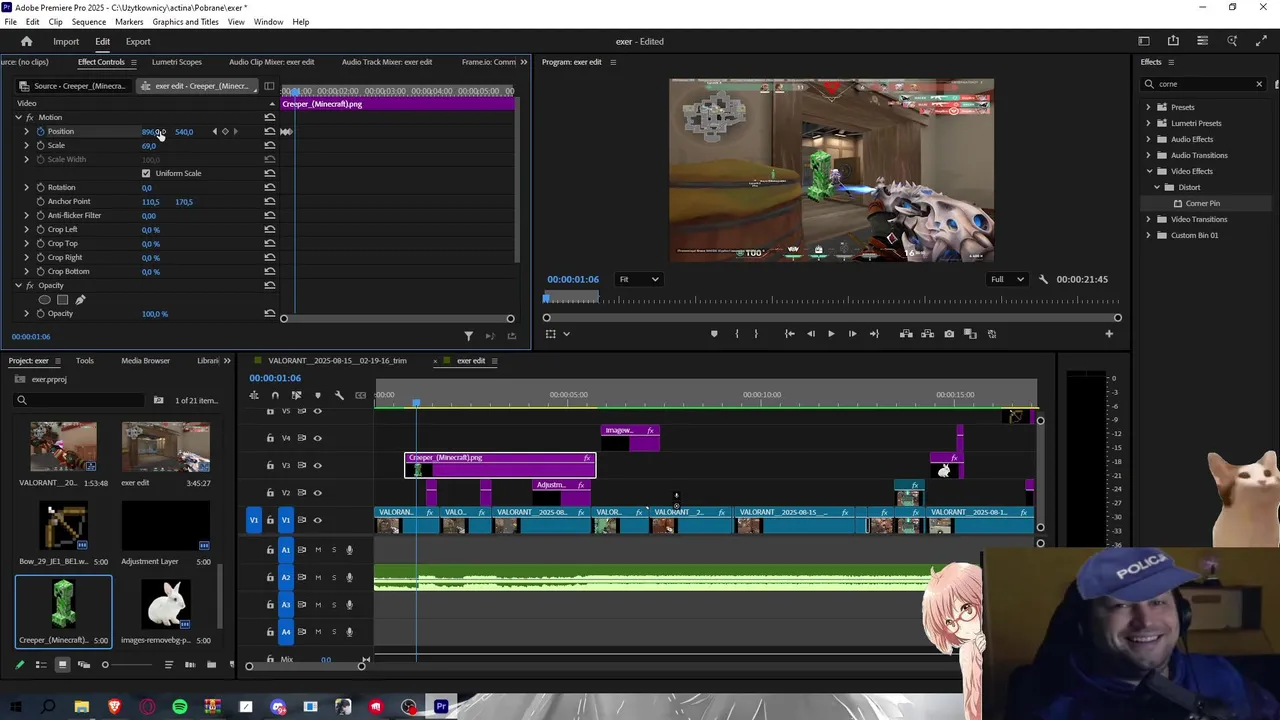
Task: Solo audio track A2
Action: (334, 577)
